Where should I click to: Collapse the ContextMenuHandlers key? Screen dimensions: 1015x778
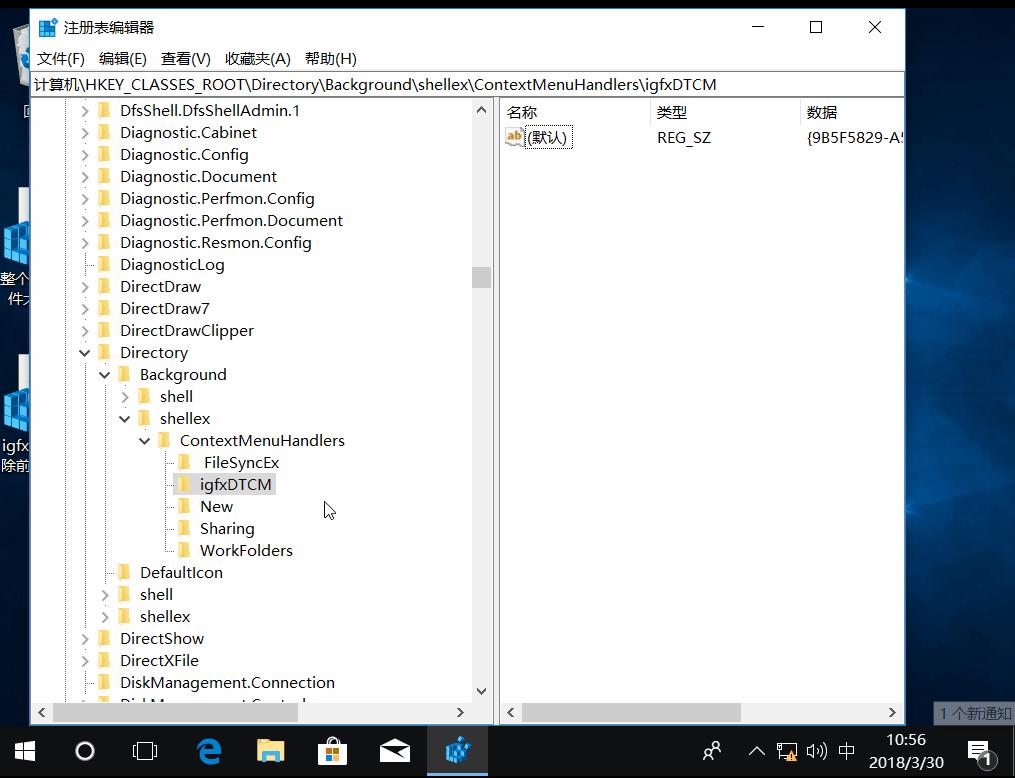144,440
